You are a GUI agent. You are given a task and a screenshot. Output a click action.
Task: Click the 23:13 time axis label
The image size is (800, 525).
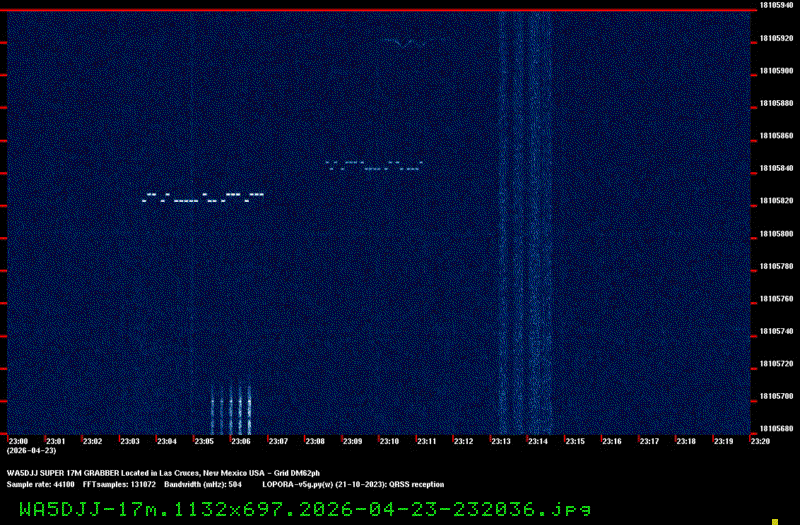[x=501, y=441]
